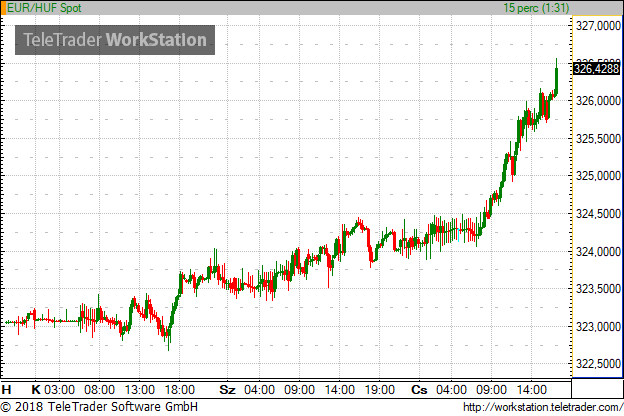Click the 04:00 label after Cs

click(451, 389)
